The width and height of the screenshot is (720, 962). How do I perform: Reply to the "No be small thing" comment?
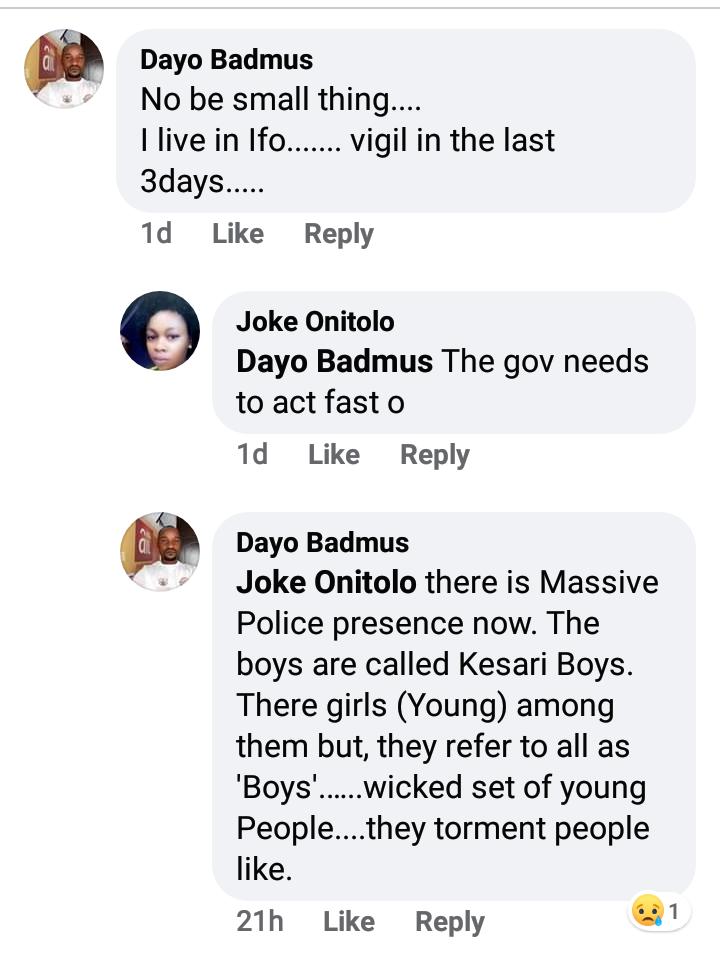338,234
